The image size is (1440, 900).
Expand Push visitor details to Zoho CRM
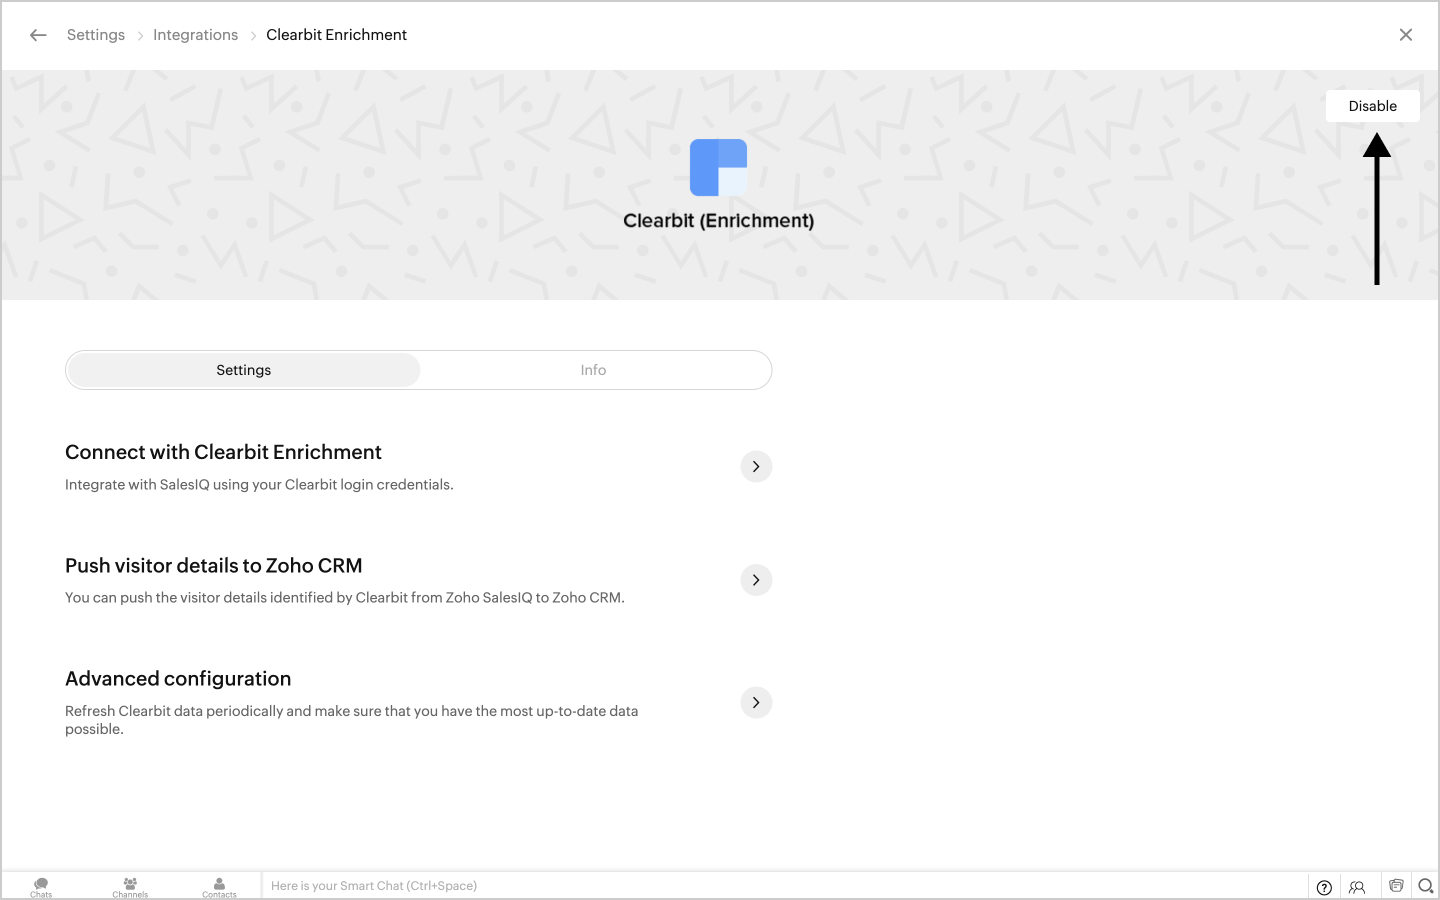click(x=756, y=580)
